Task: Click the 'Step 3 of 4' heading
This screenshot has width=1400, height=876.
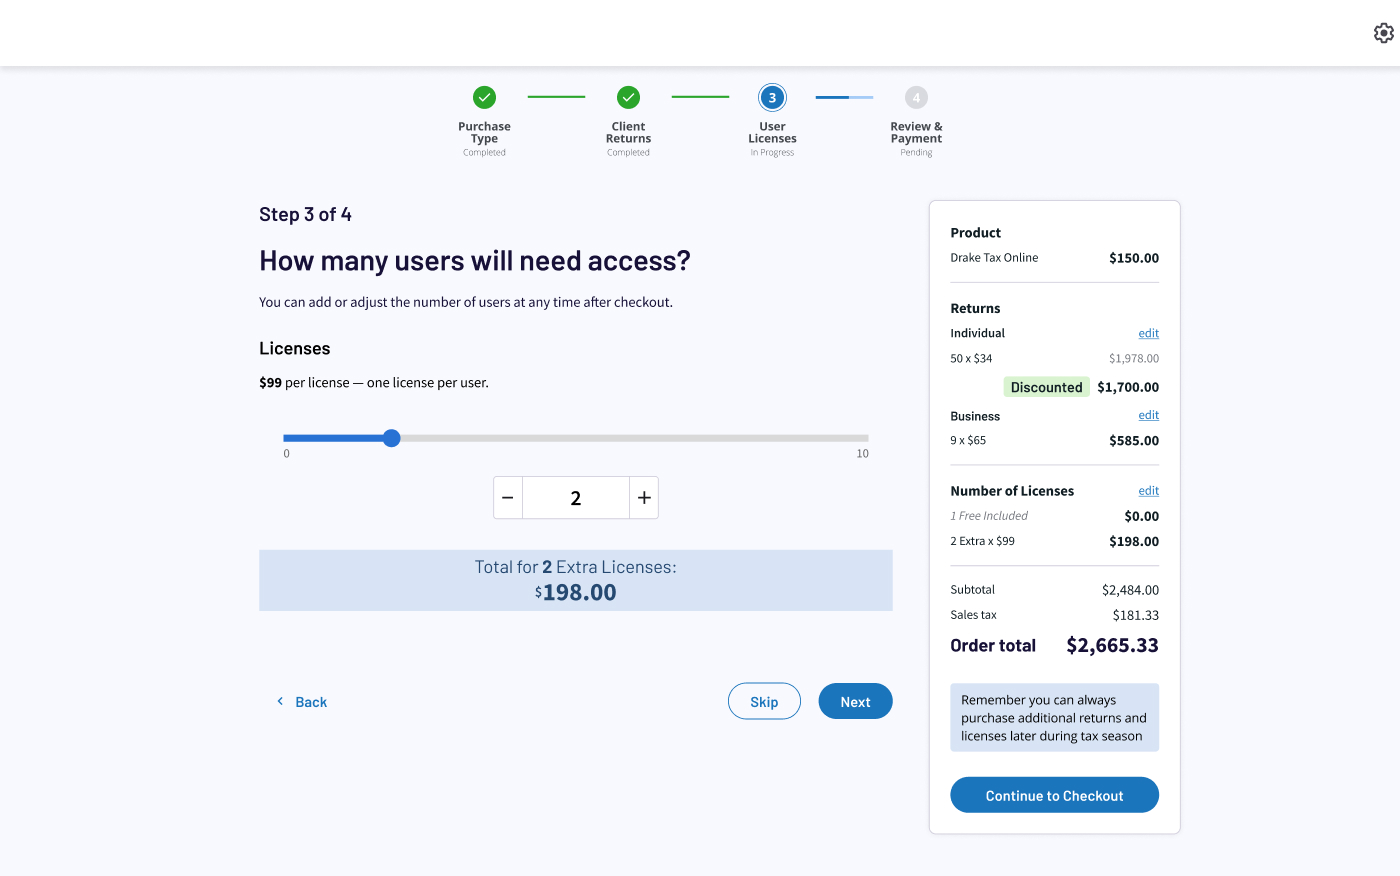Action: pyautogui.click(x=305, y=214)
